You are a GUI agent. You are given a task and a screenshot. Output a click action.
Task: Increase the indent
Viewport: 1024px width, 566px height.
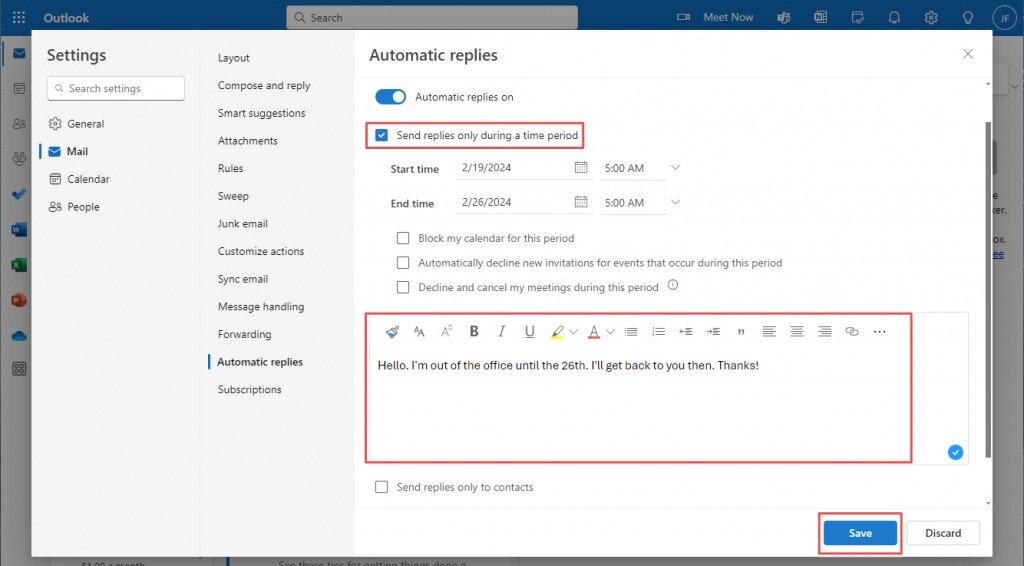pyautogui.click(x=713, y=332)
